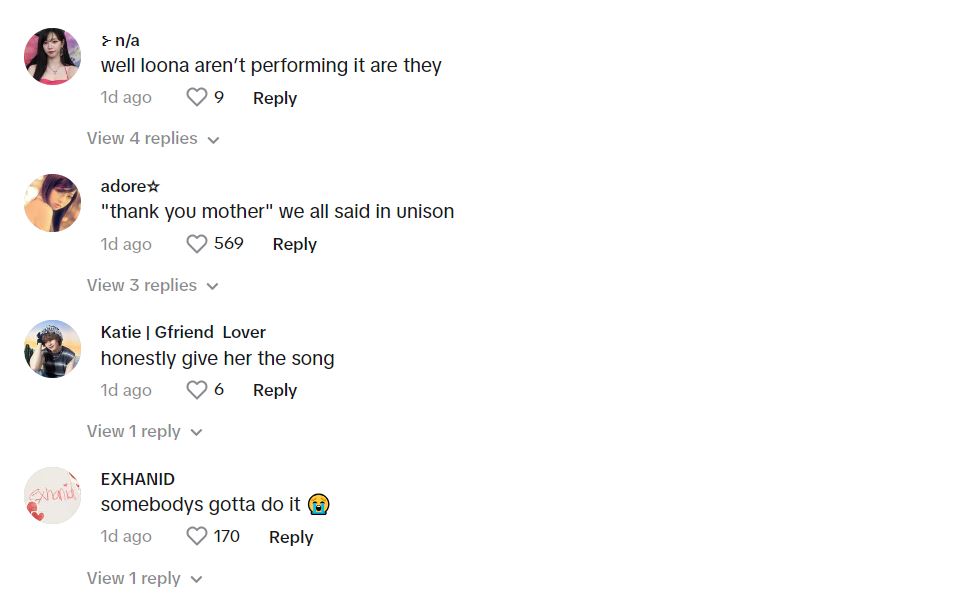Show 'View 1 reply' under Katie's comment
The height and width of the screenshot is (601, 954).
point(144,432)
